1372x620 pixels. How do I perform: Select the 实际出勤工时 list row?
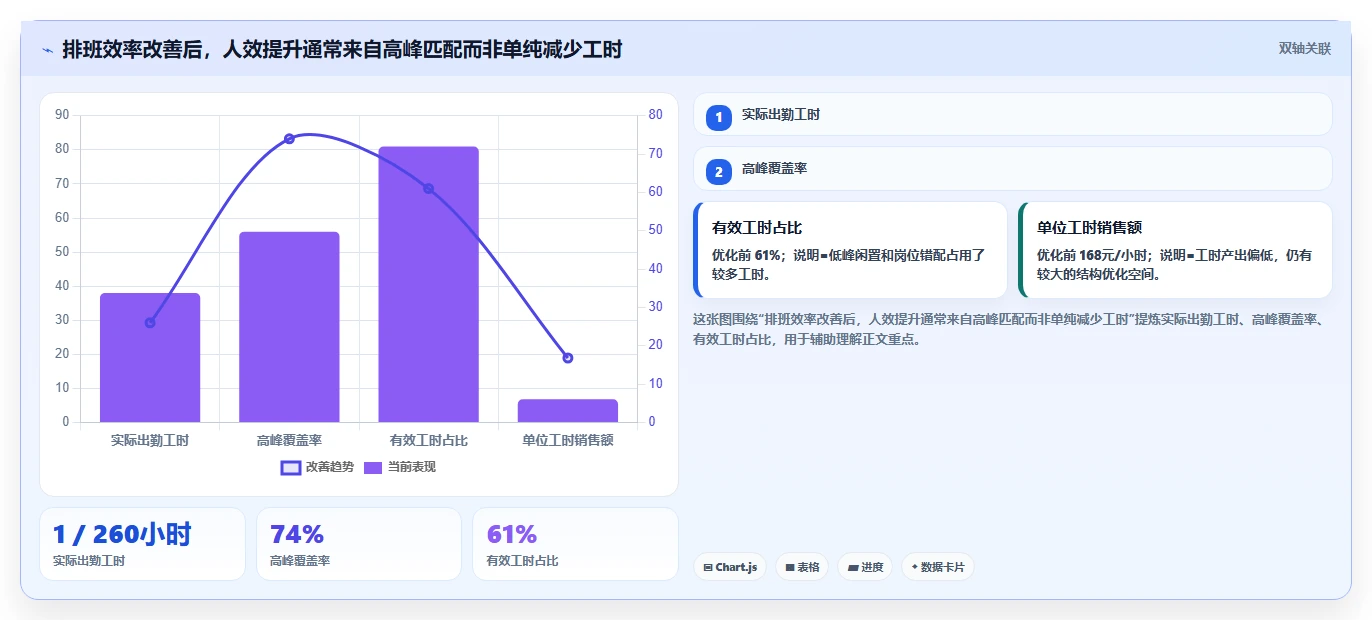1012,114
